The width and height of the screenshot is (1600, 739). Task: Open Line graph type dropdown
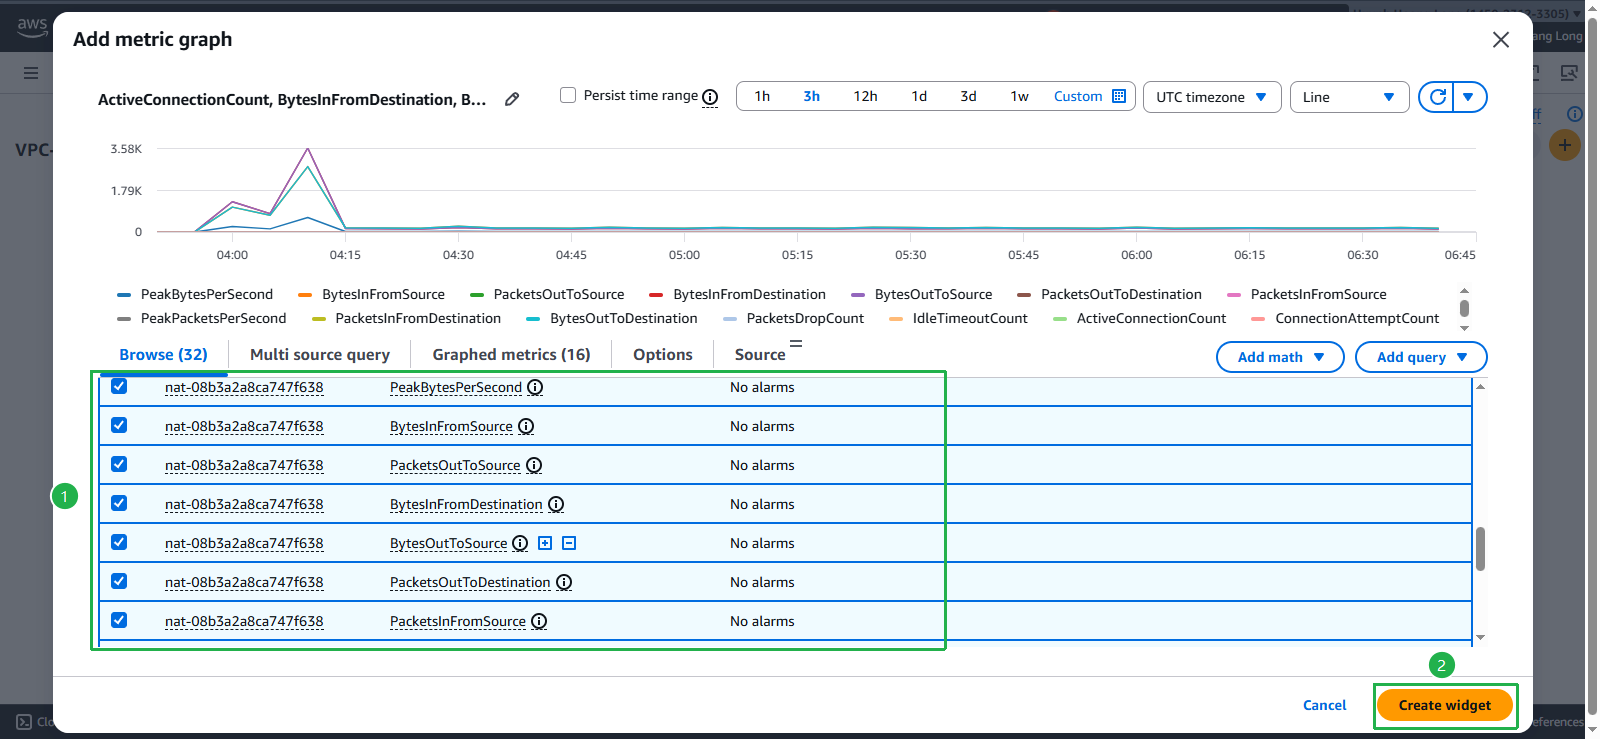click(1349, 97)
